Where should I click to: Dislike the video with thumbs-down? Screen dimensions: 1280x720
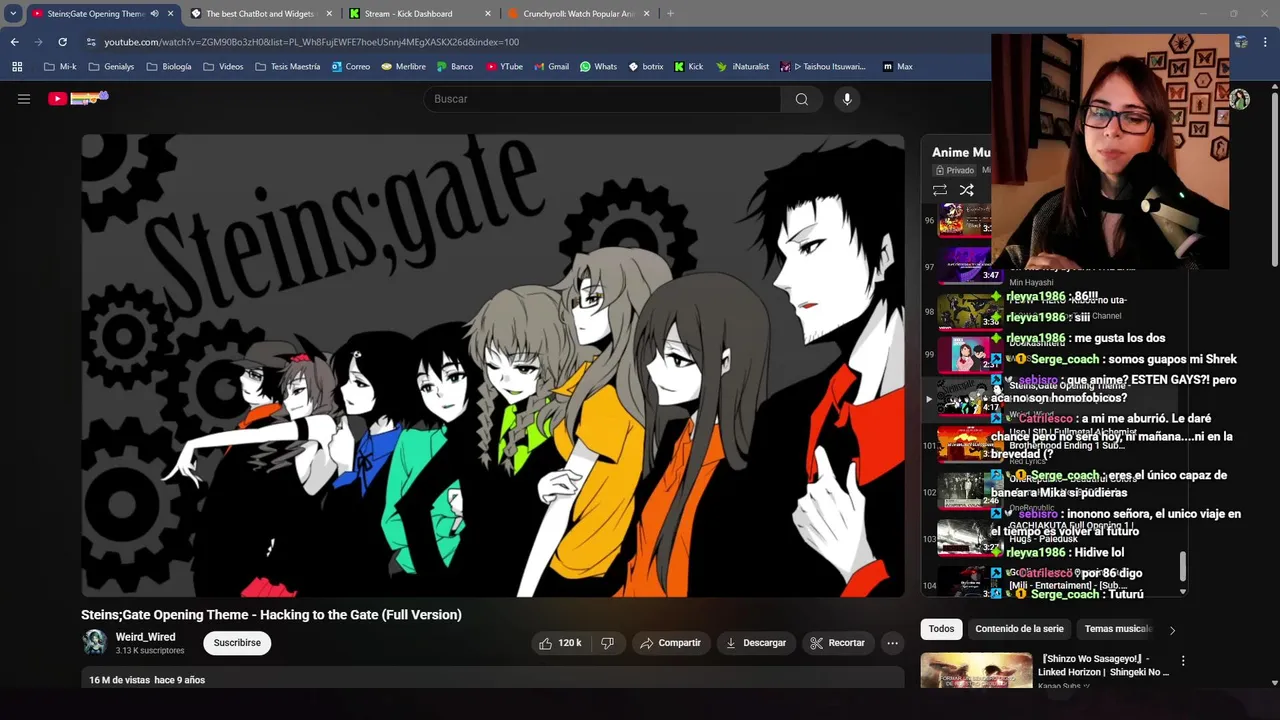tap(607, 643)
